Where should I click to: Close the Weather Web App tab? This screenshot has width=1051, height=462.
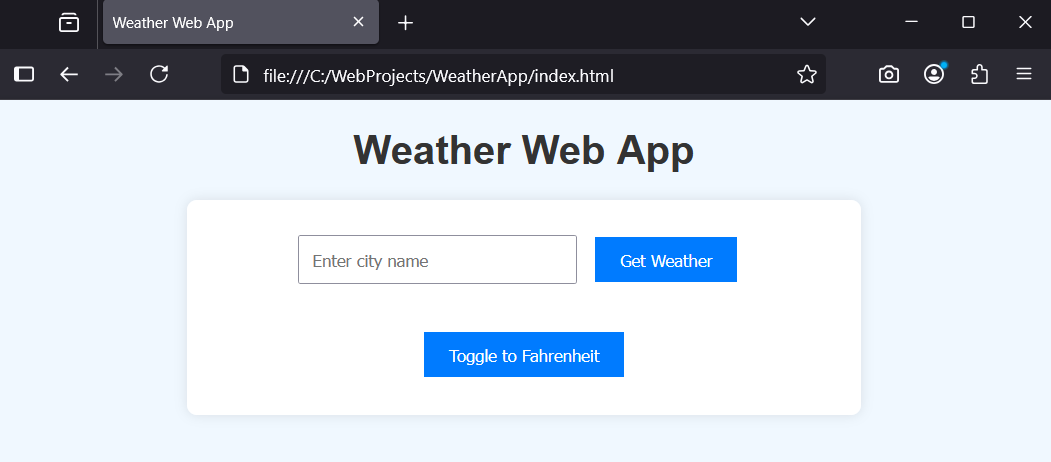pos(358,22)
